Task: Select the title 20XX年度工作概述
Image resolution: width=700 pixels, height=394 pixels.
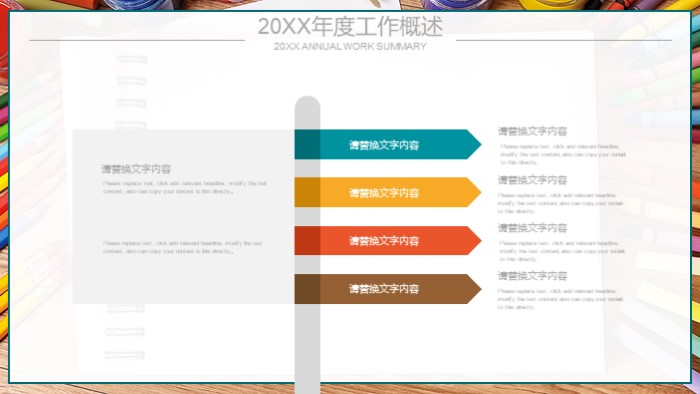Action: tap(350, 26)
